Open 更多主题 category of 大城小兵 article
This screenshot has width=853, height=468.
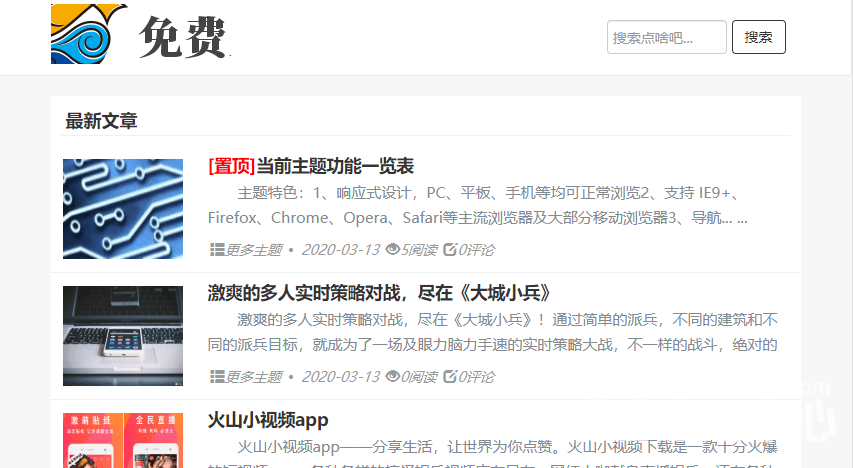click(254, 377)
